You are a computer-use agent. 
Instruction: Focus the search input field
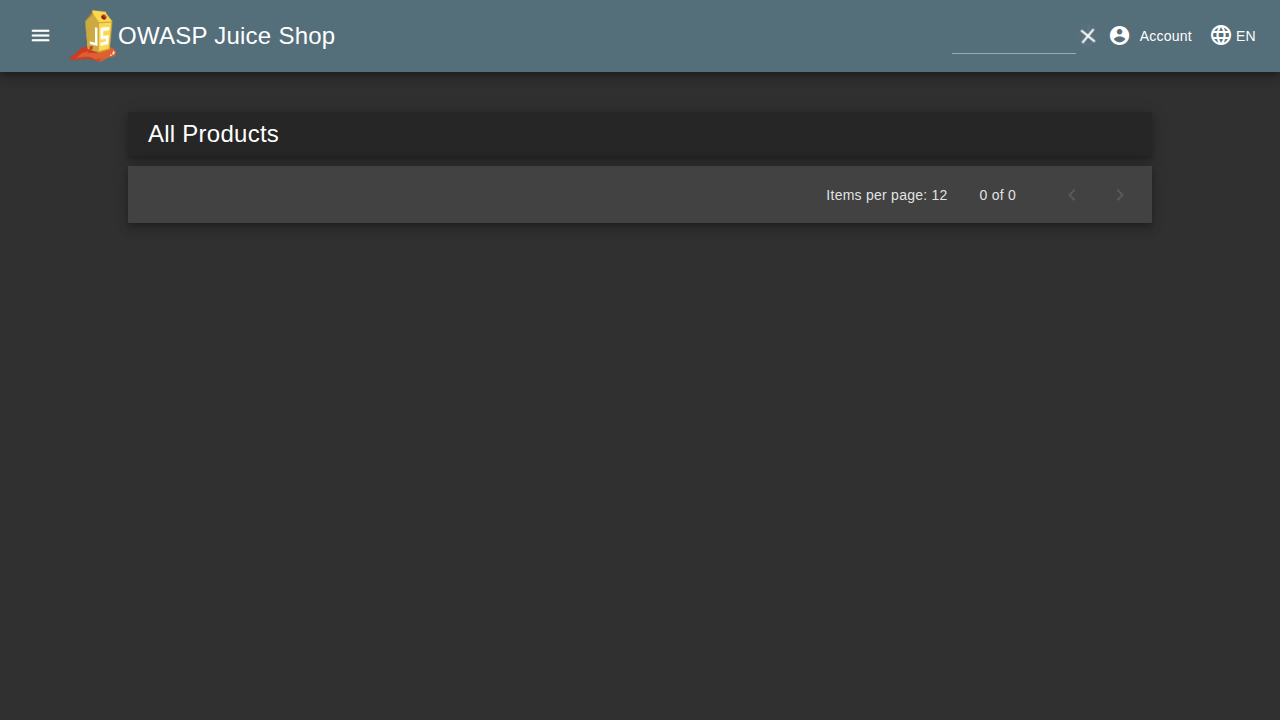[1013, 36]
